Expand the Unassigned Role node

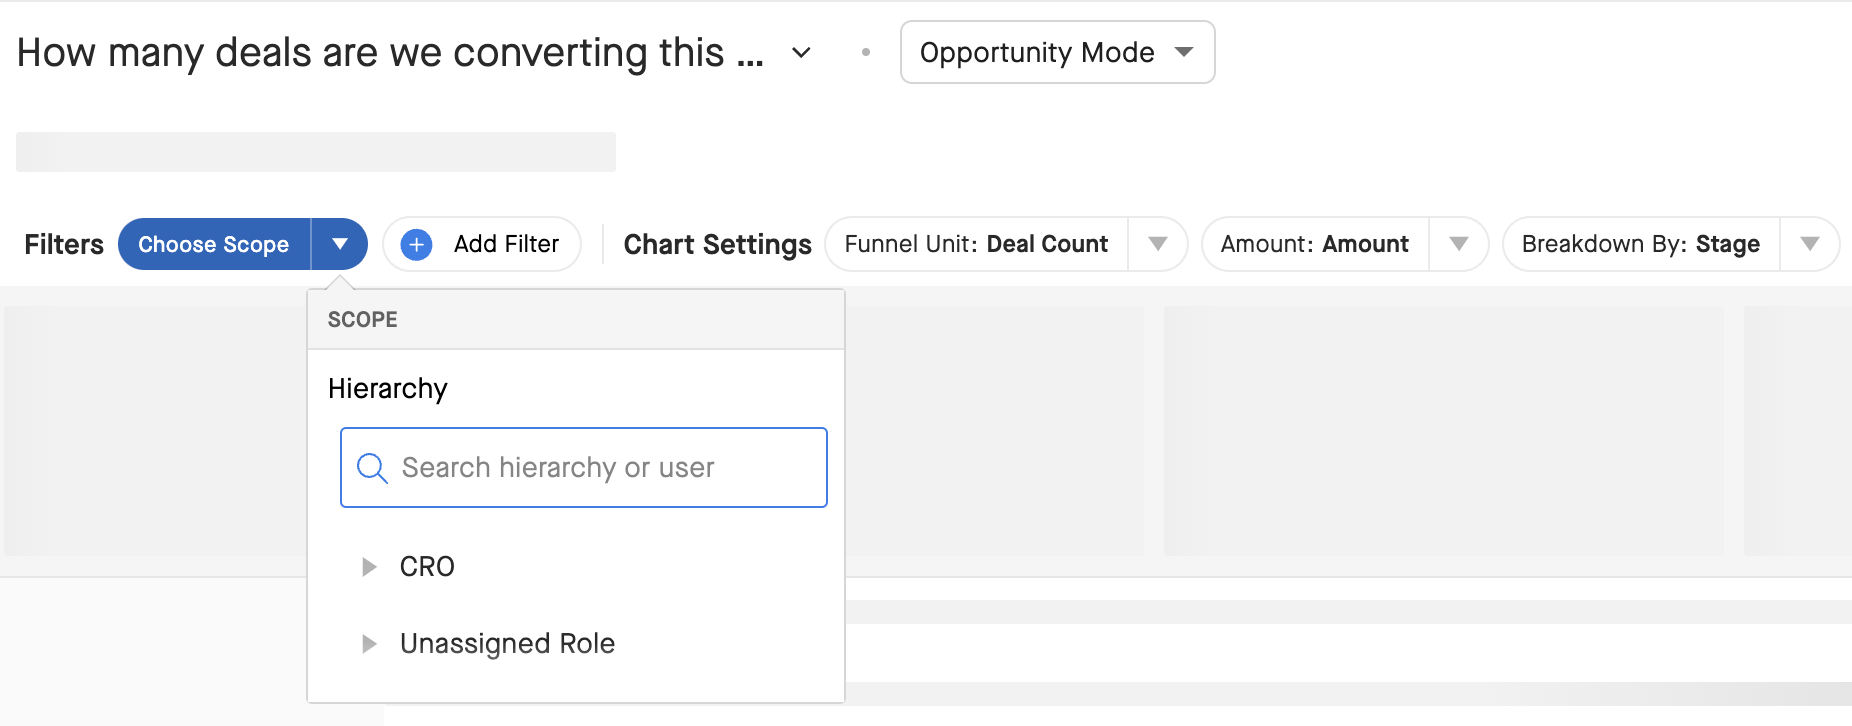click(x=369, y=644)
